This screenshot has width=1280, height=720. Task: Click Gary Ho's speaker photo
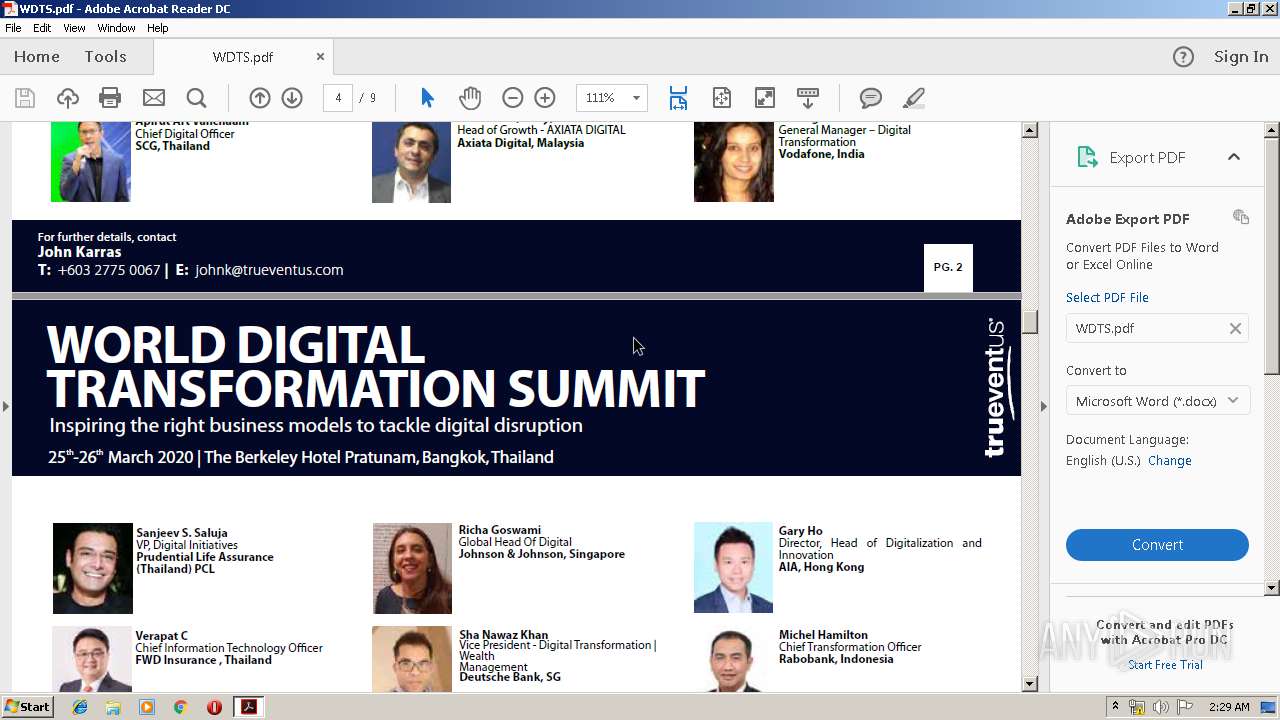tap(733, 568)
